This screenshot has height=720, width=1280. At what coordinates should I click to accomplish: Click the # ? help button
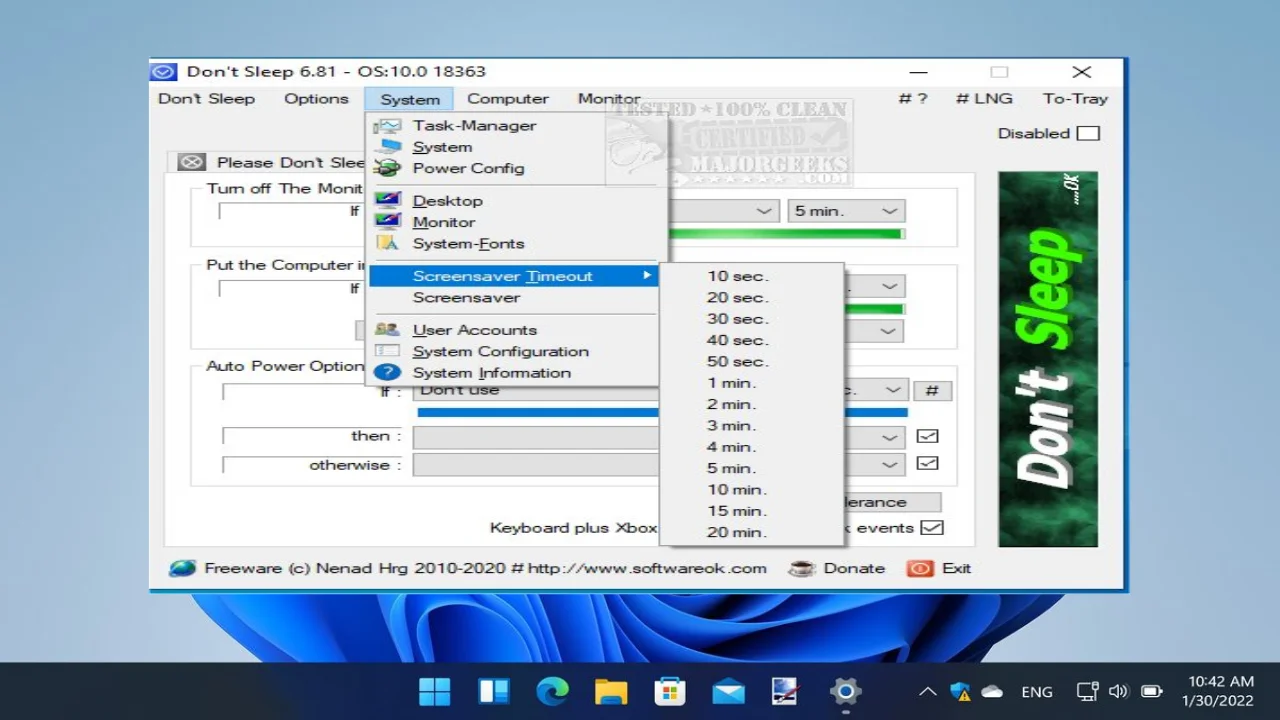(913, 98)
